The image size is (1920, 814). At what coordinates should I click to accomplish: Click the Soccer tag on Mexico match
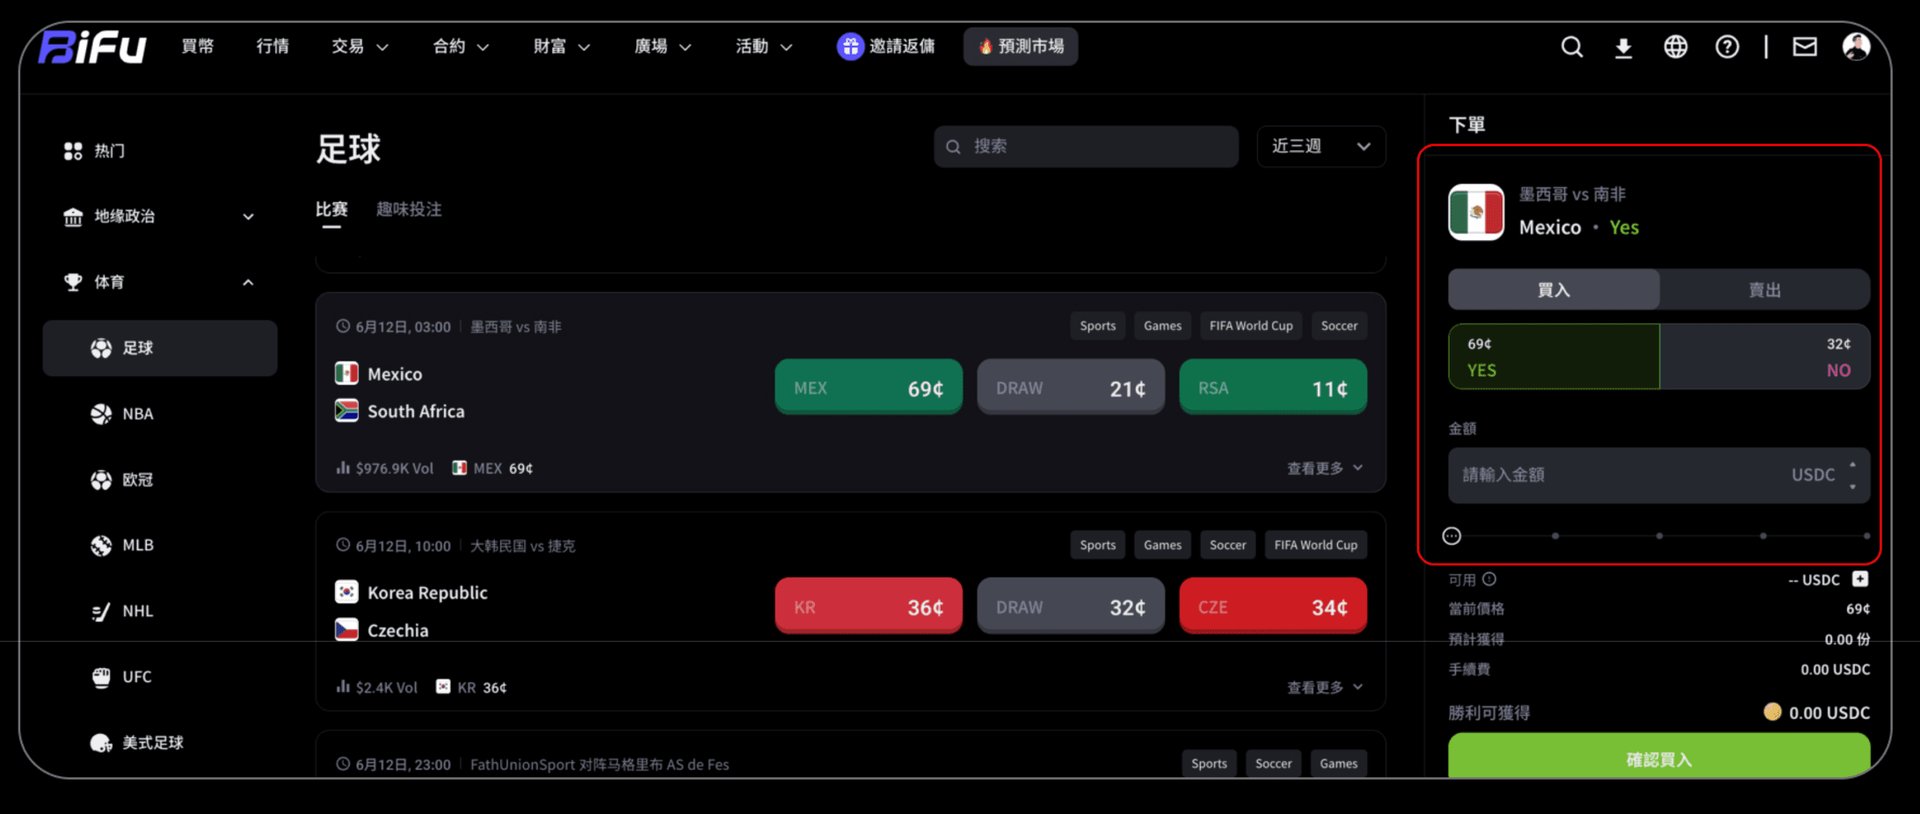(1339, 326)
